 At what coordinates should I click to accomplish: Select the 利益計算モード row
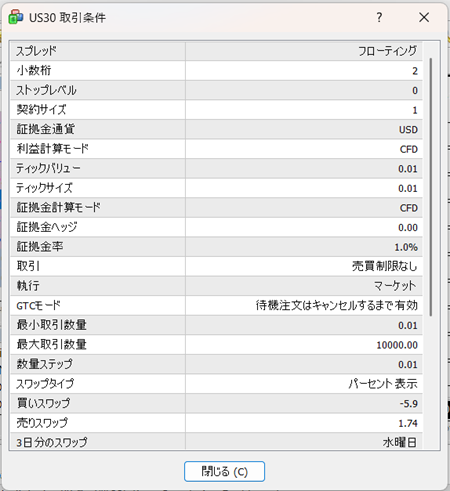[x=216, y=149]
